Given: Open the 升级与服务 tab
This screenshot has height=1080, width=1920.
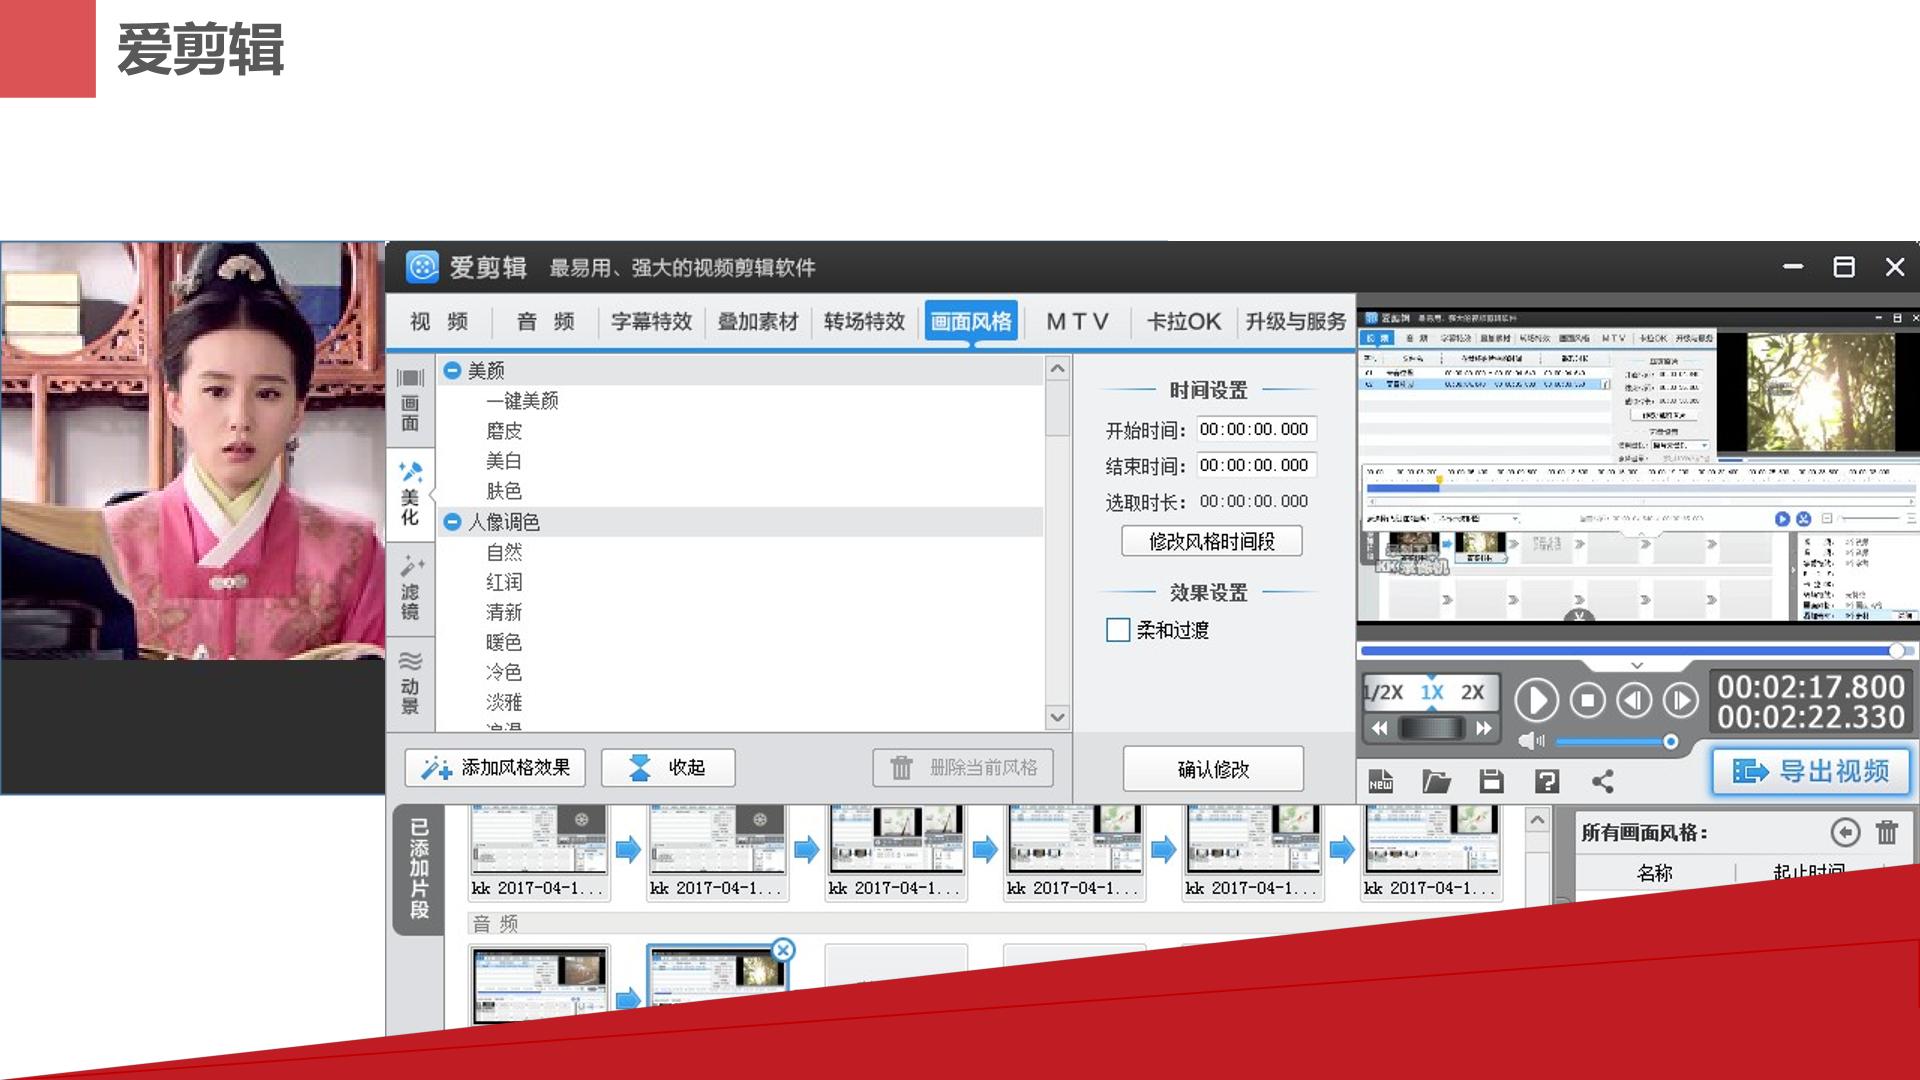Looking at the screenshot, I should (x=1295, y=322).
